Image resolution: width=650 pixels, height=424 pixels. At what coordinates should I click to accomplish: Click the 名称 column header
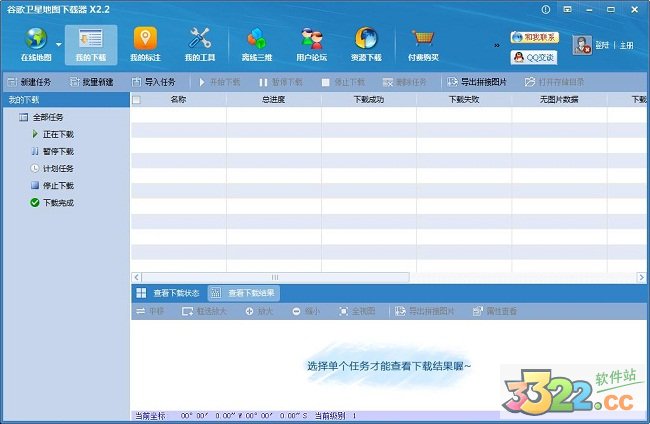coord(178,99)
